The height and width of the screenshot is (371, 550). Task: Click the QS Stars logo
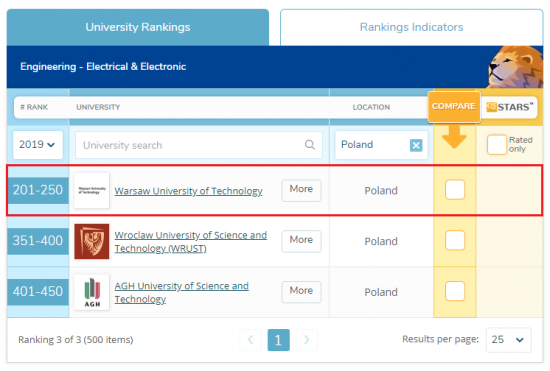coord(510,107)
